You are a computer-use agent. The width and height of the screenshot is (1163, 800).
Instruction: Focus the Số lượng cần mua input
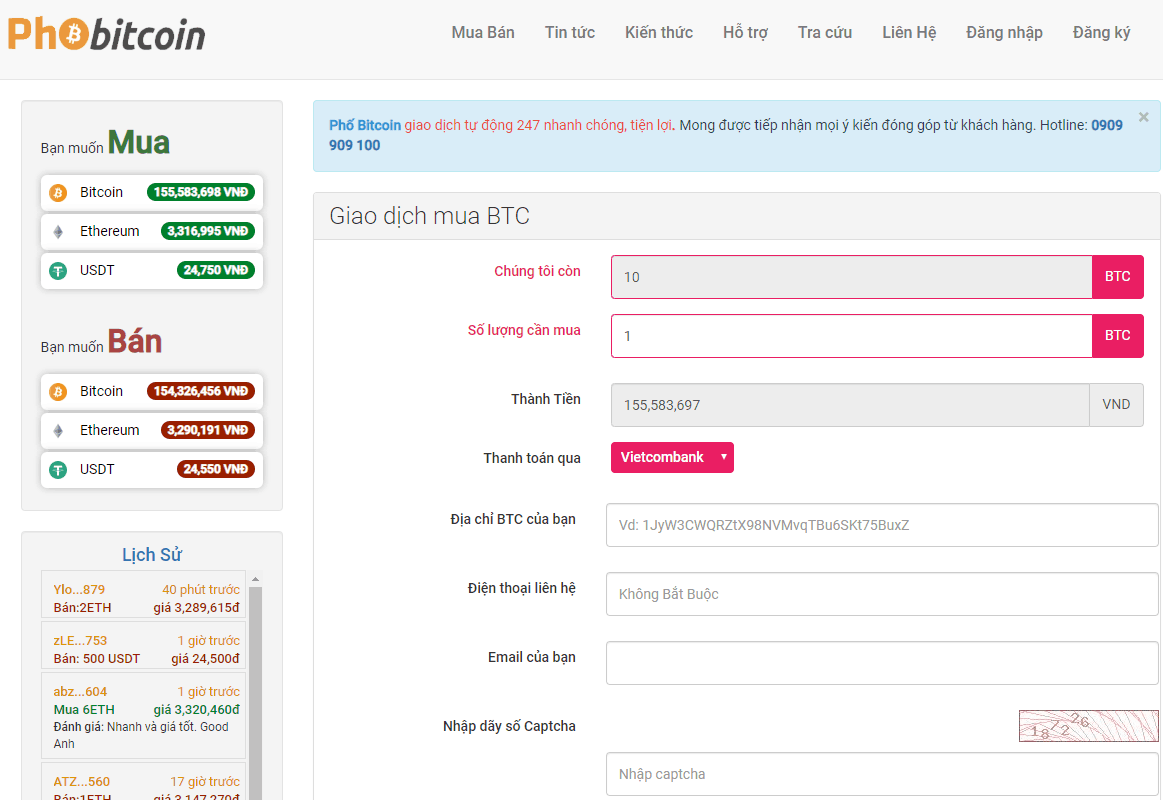click(x=851, y=336)
